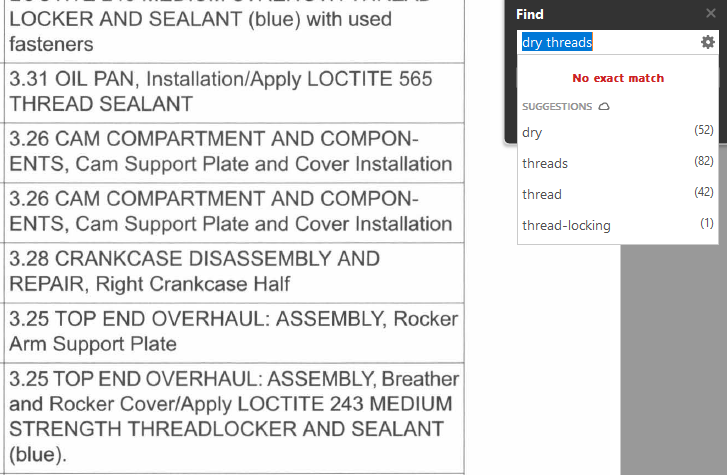Click the 'Rocker Arm Support Plate' row
Screen dimensions: 727x475
(x=231, y=331)
